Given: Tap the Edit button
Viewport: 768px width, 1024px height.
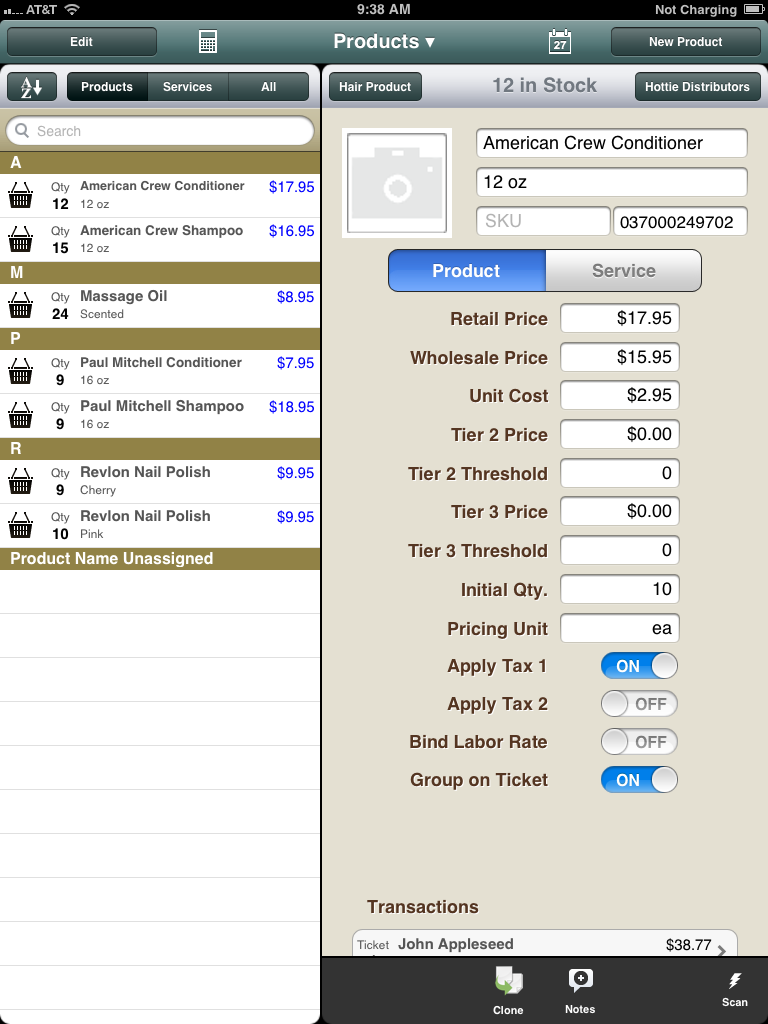Looking at the screenshot, I should coord(82,42).
